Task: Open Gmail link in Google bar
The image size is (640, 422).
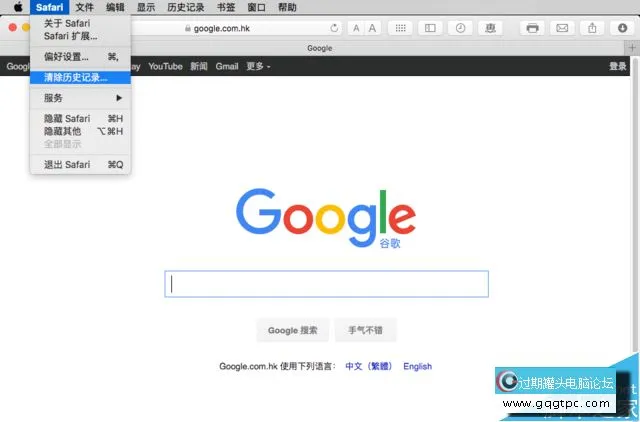Action: tap(227, 66)
